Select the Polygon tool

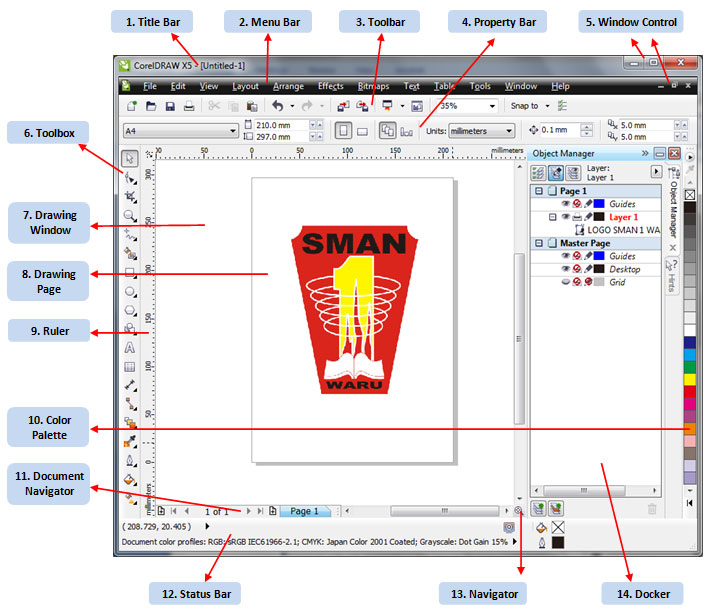(x=130, y=311)
